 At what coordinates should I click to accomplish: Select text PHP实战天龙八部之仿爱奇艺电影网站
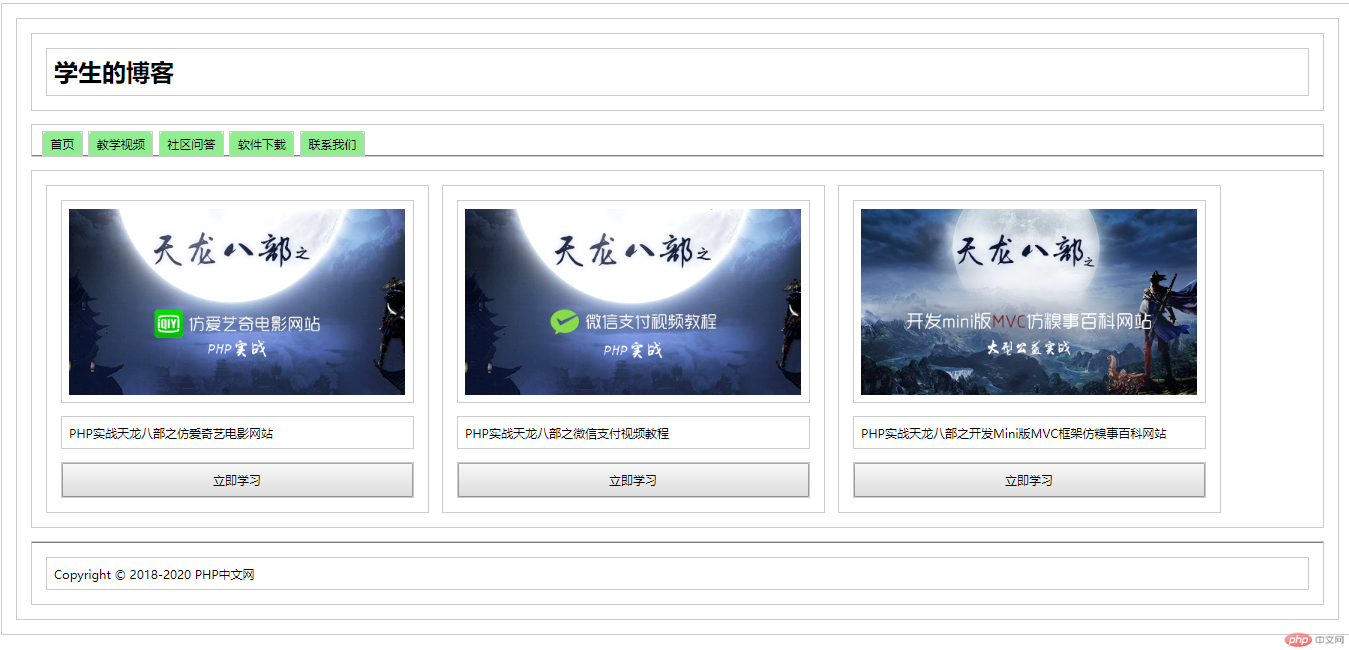click(171, 434)
